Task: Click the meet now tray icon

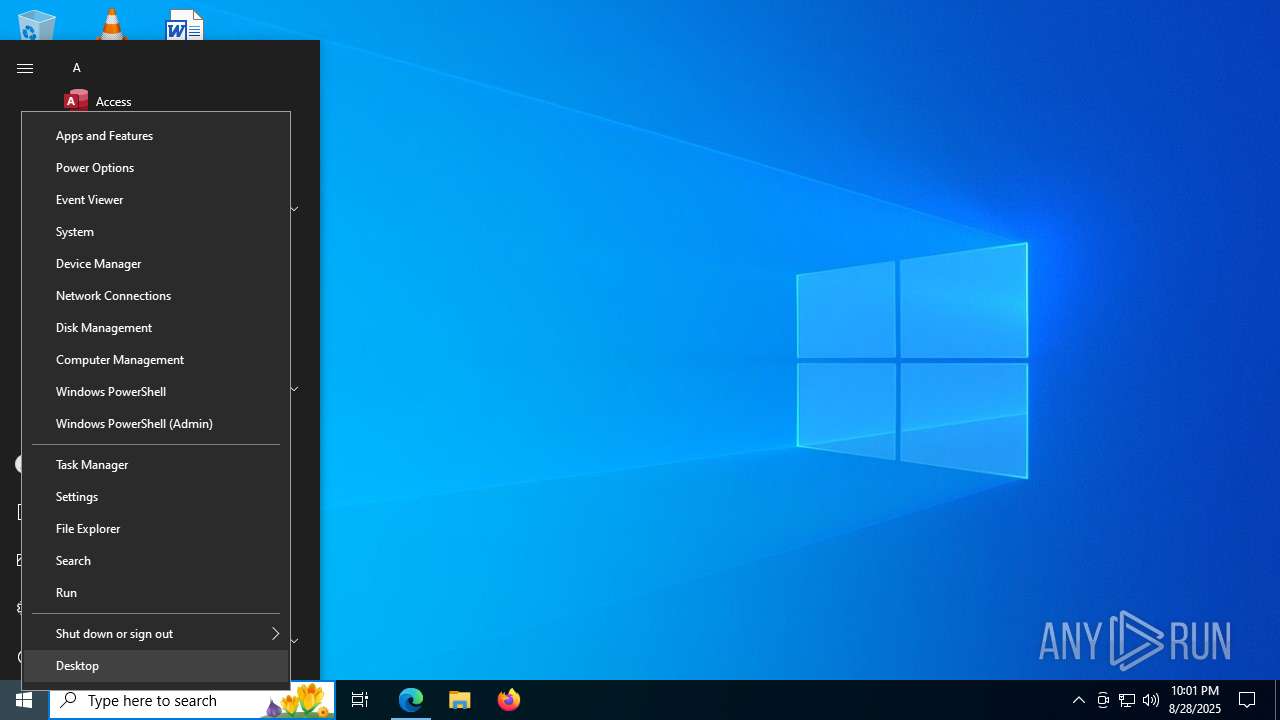Action: pyautogui.click(x=1103, y=700)
